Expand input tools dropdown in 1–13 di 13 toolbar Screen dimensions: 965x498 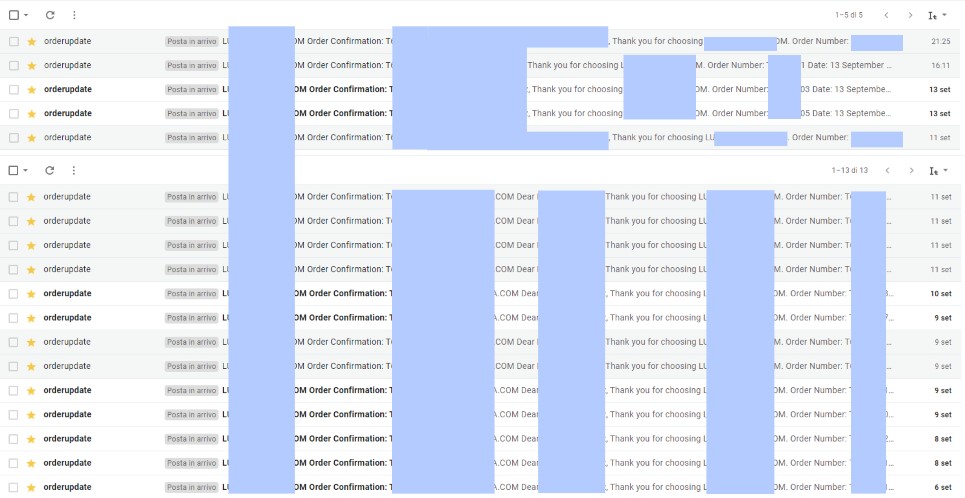[x=945, y=171]
